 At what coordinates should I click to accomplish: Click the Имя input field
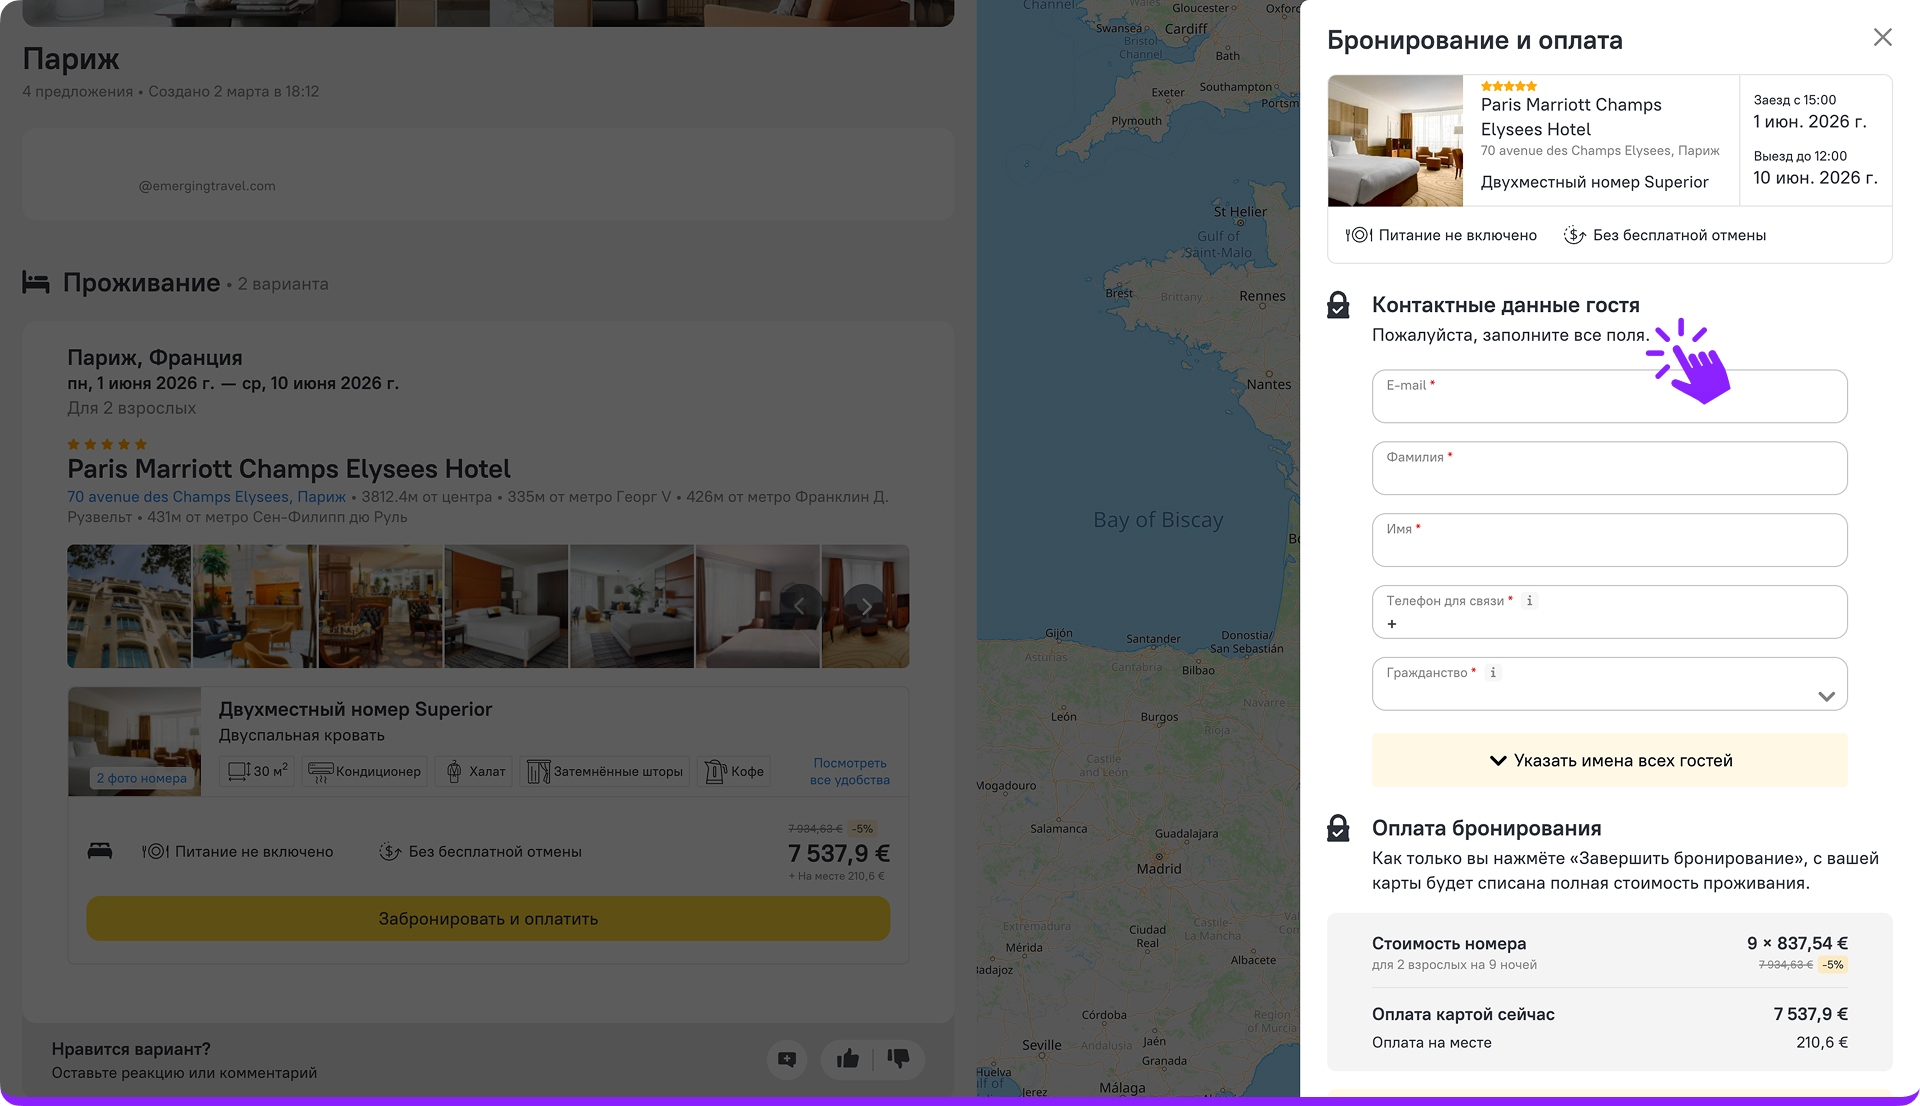1609,546
